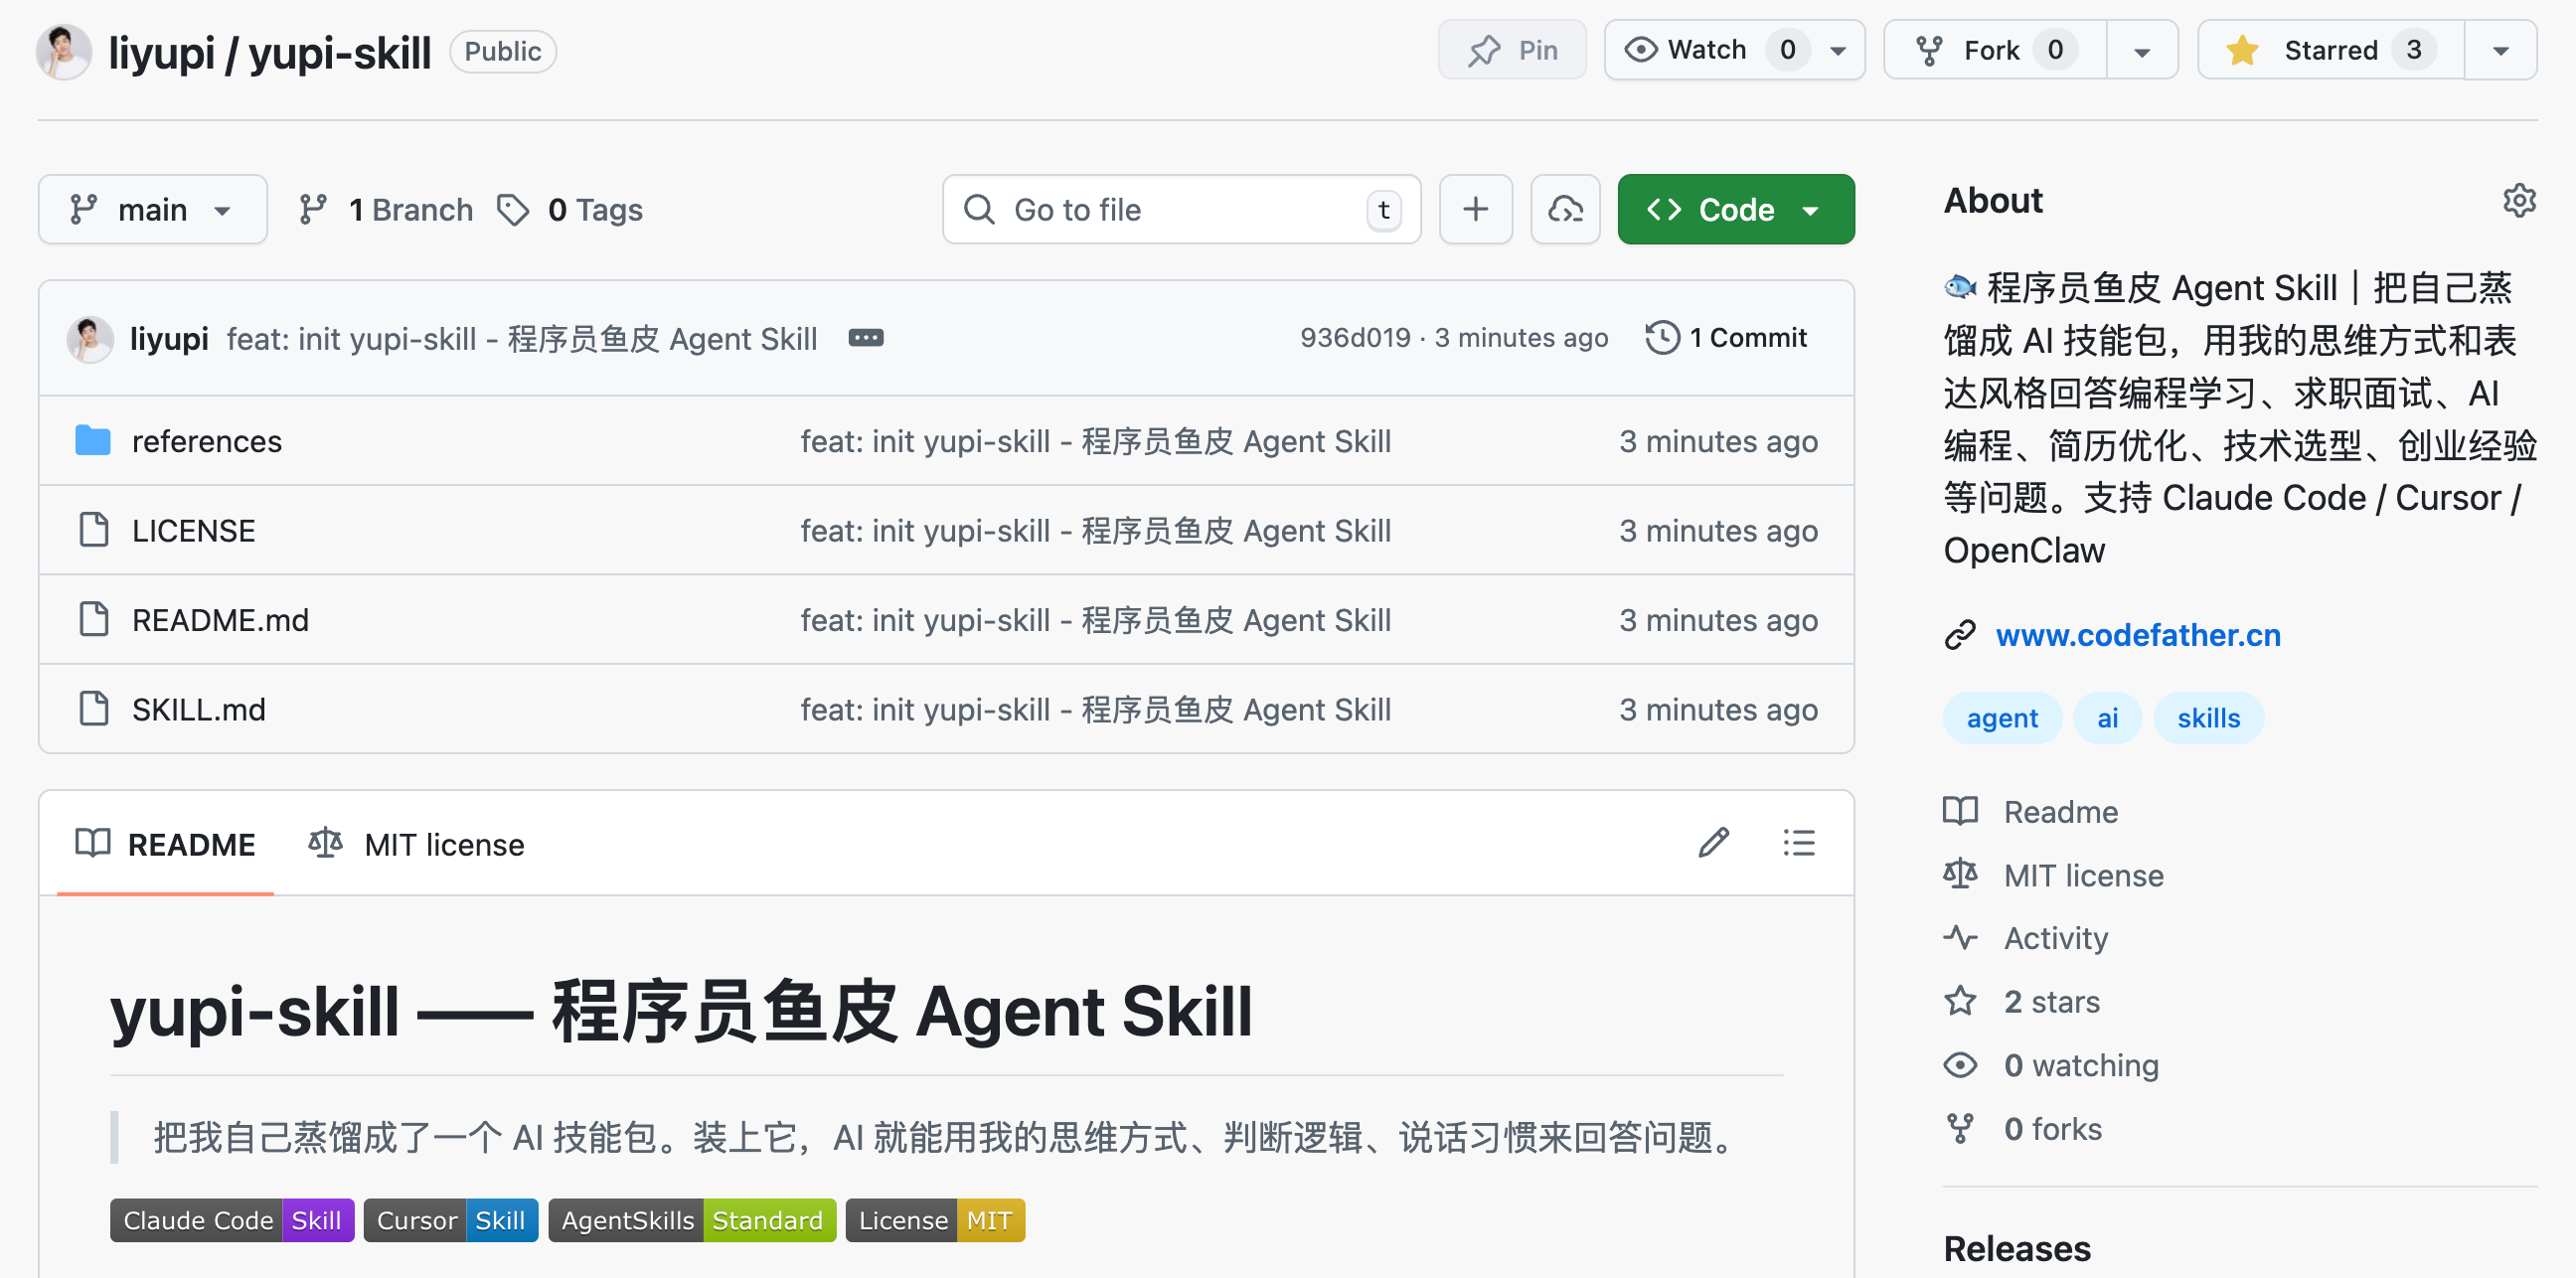Open the references folder
Screen dimensions: 2576x1278
click(x=206, y=441)
